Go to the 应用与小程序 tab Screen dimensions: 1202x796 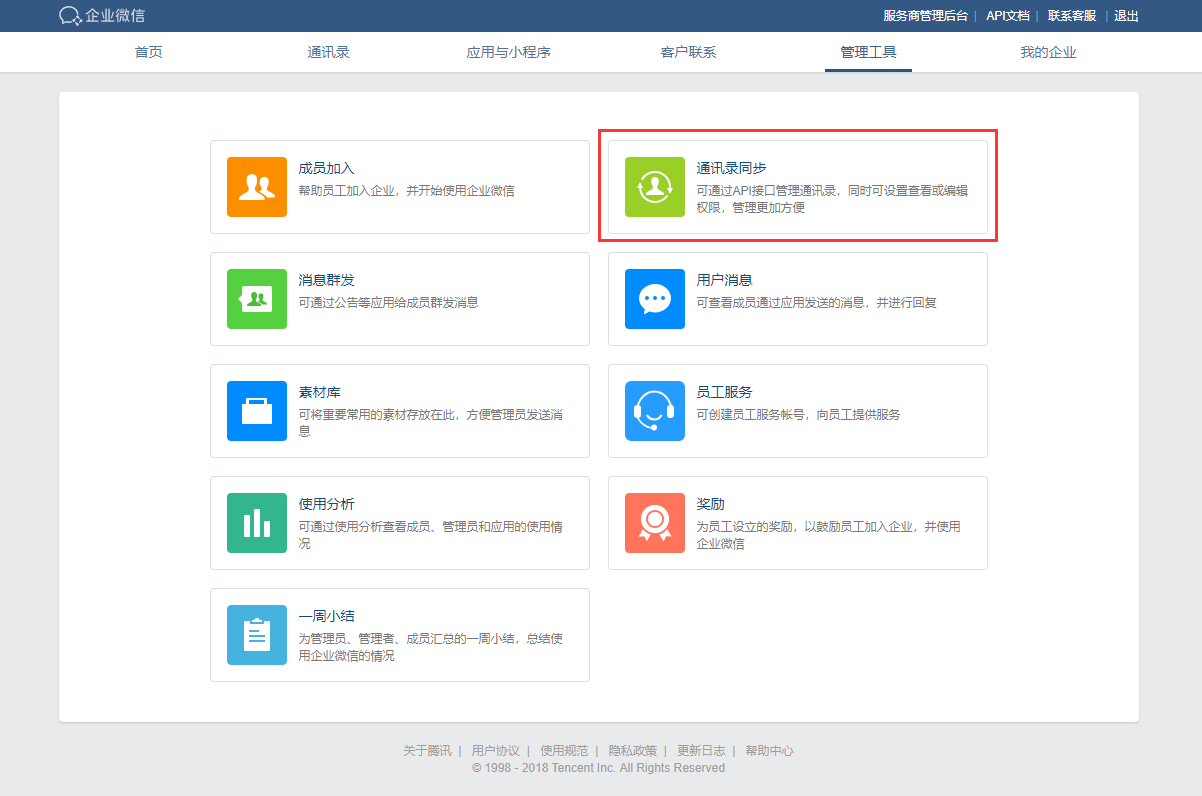pos(508,52)
